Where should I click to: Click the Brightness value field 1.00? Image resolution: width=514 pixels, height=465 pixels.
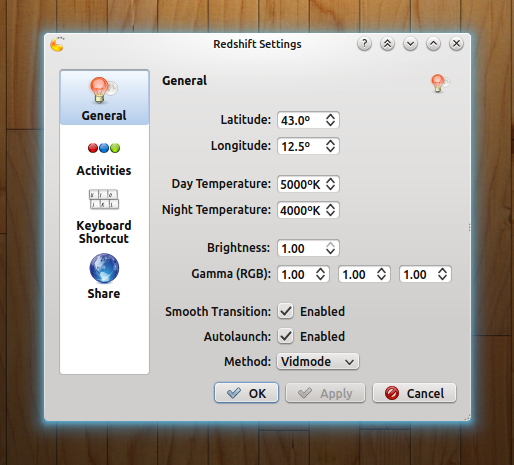coord(308,248)
